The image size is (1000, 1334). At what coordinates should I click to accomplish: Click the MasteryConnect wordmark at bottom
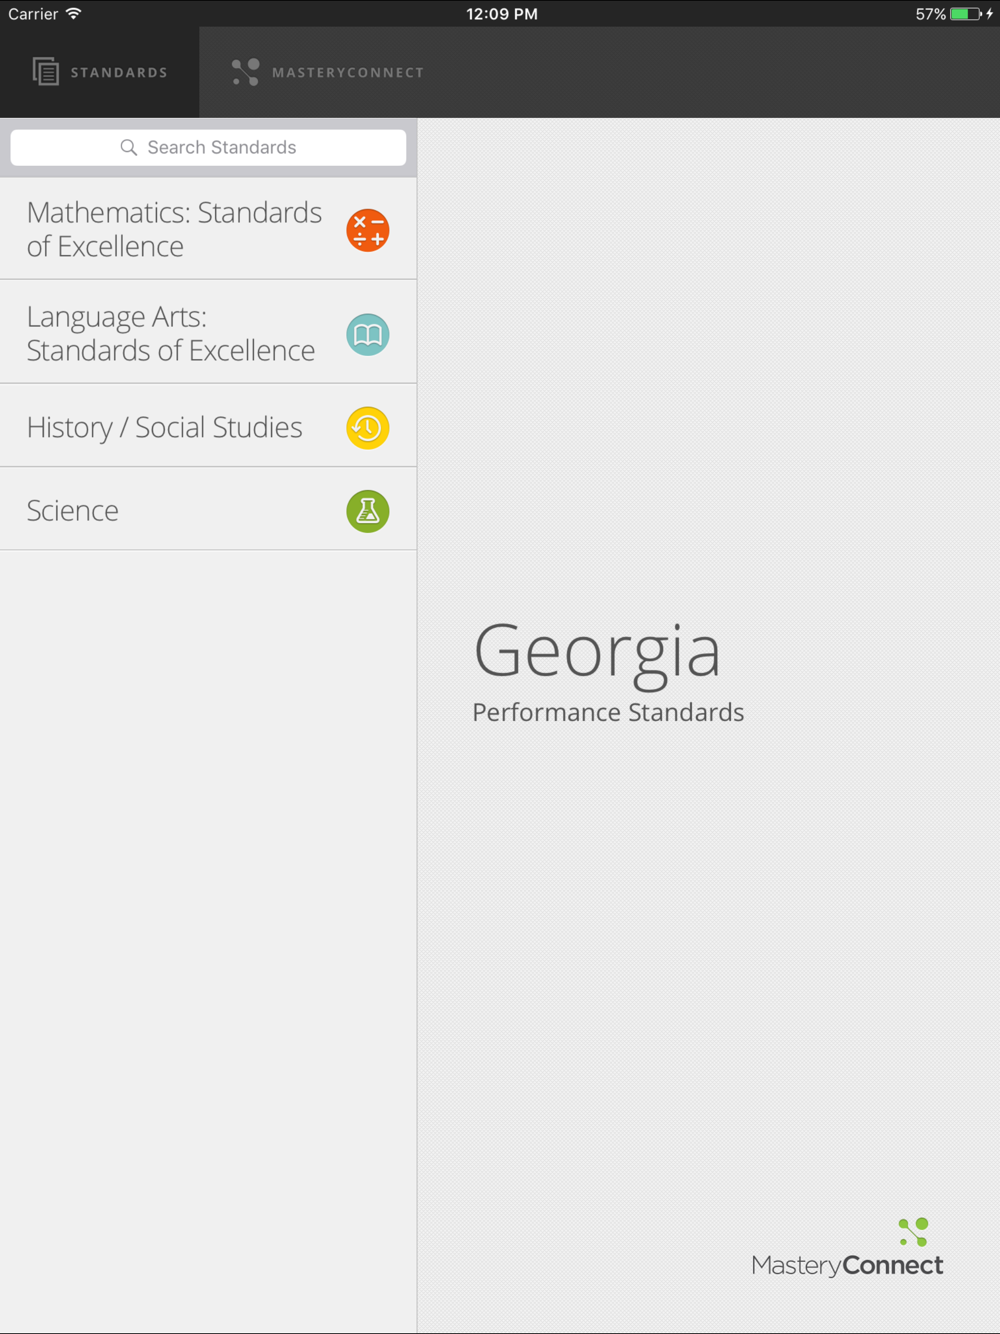847,1265
